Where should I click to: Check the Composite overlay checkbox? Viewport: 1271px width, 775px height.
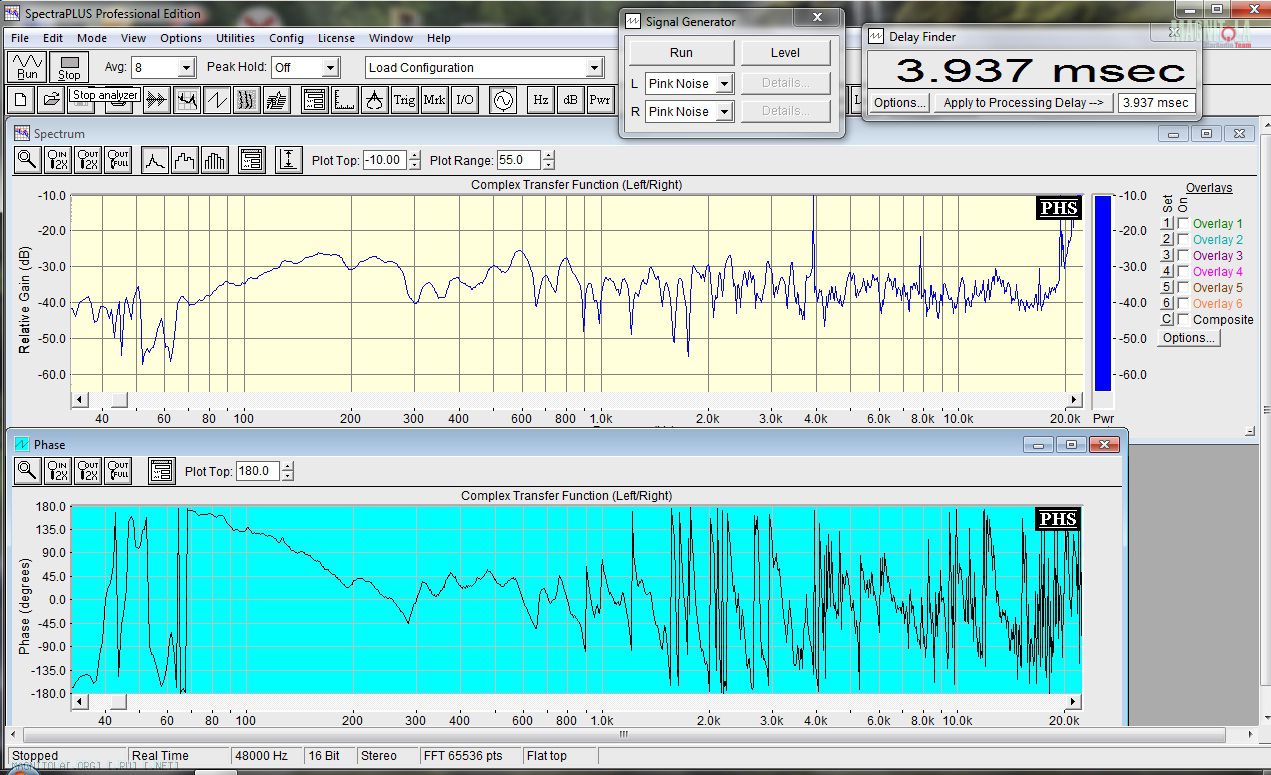click(1184, 319)
